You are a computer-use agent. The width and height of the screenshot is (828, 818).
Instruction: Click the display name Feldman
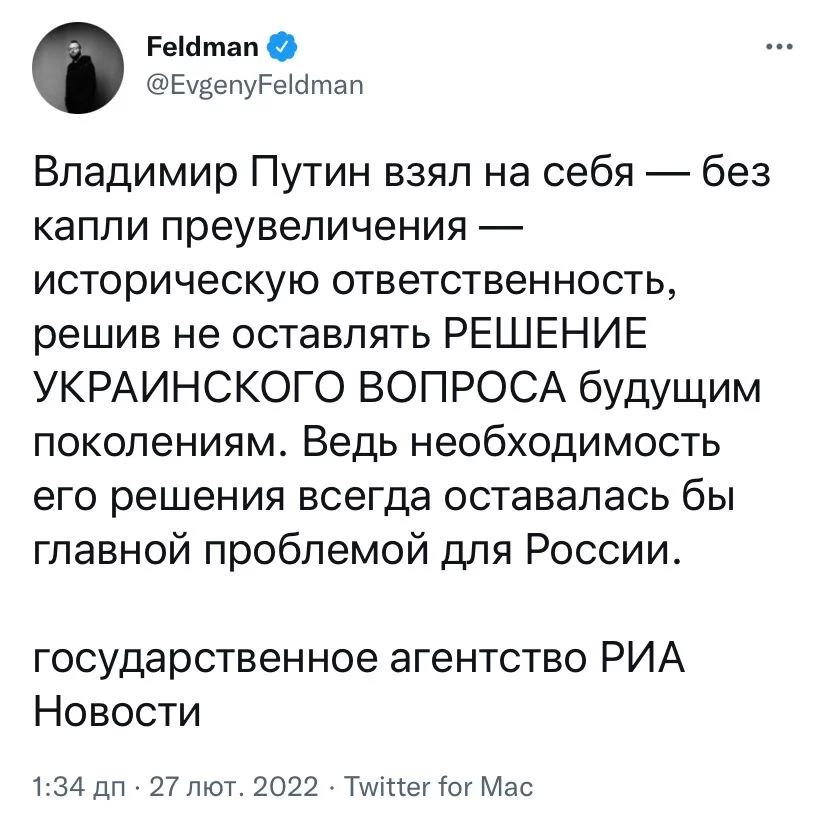click(202, 46)
